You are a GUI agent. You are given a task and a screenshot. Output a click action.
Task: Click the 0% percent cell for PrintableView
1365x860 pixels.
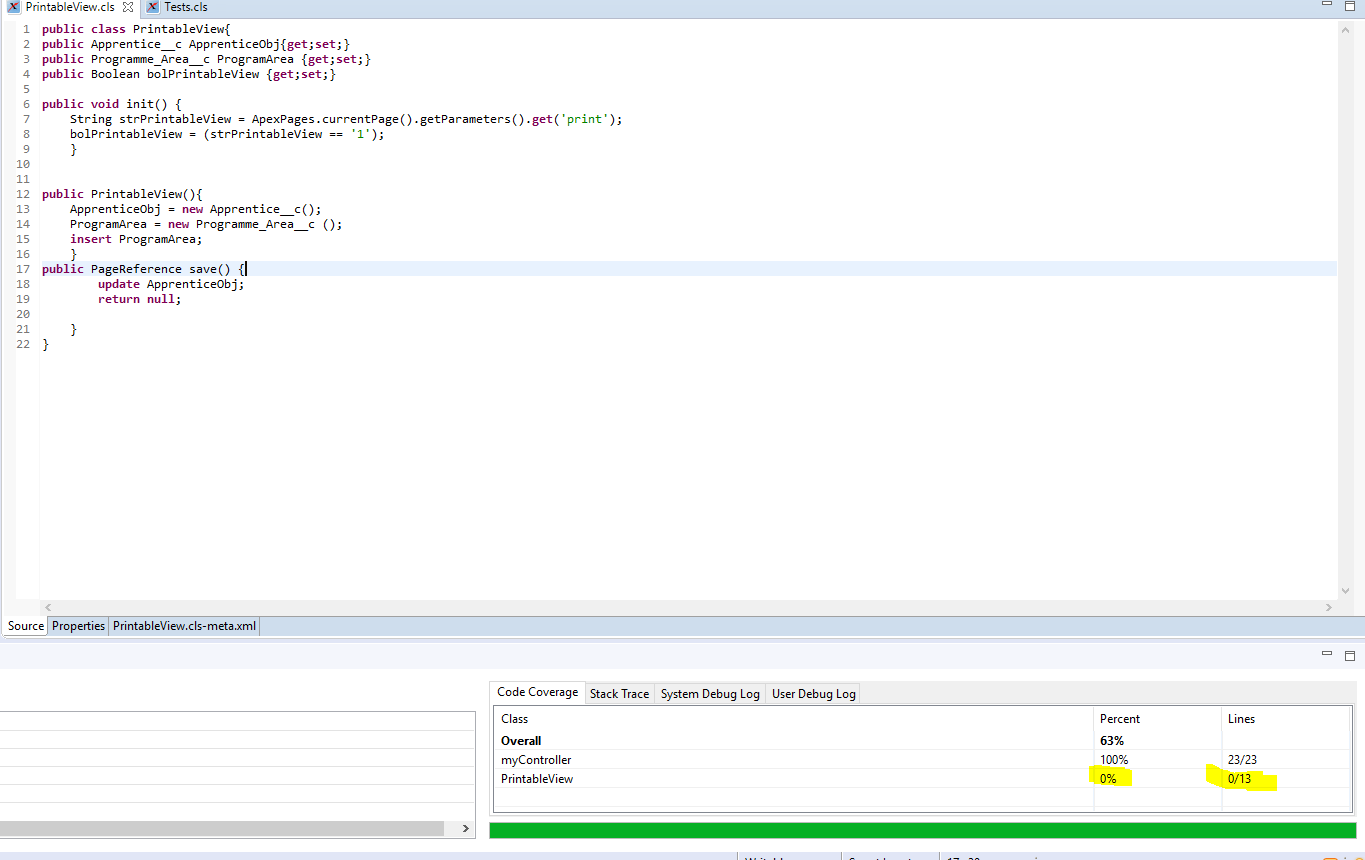click(x=1108, y=779)
